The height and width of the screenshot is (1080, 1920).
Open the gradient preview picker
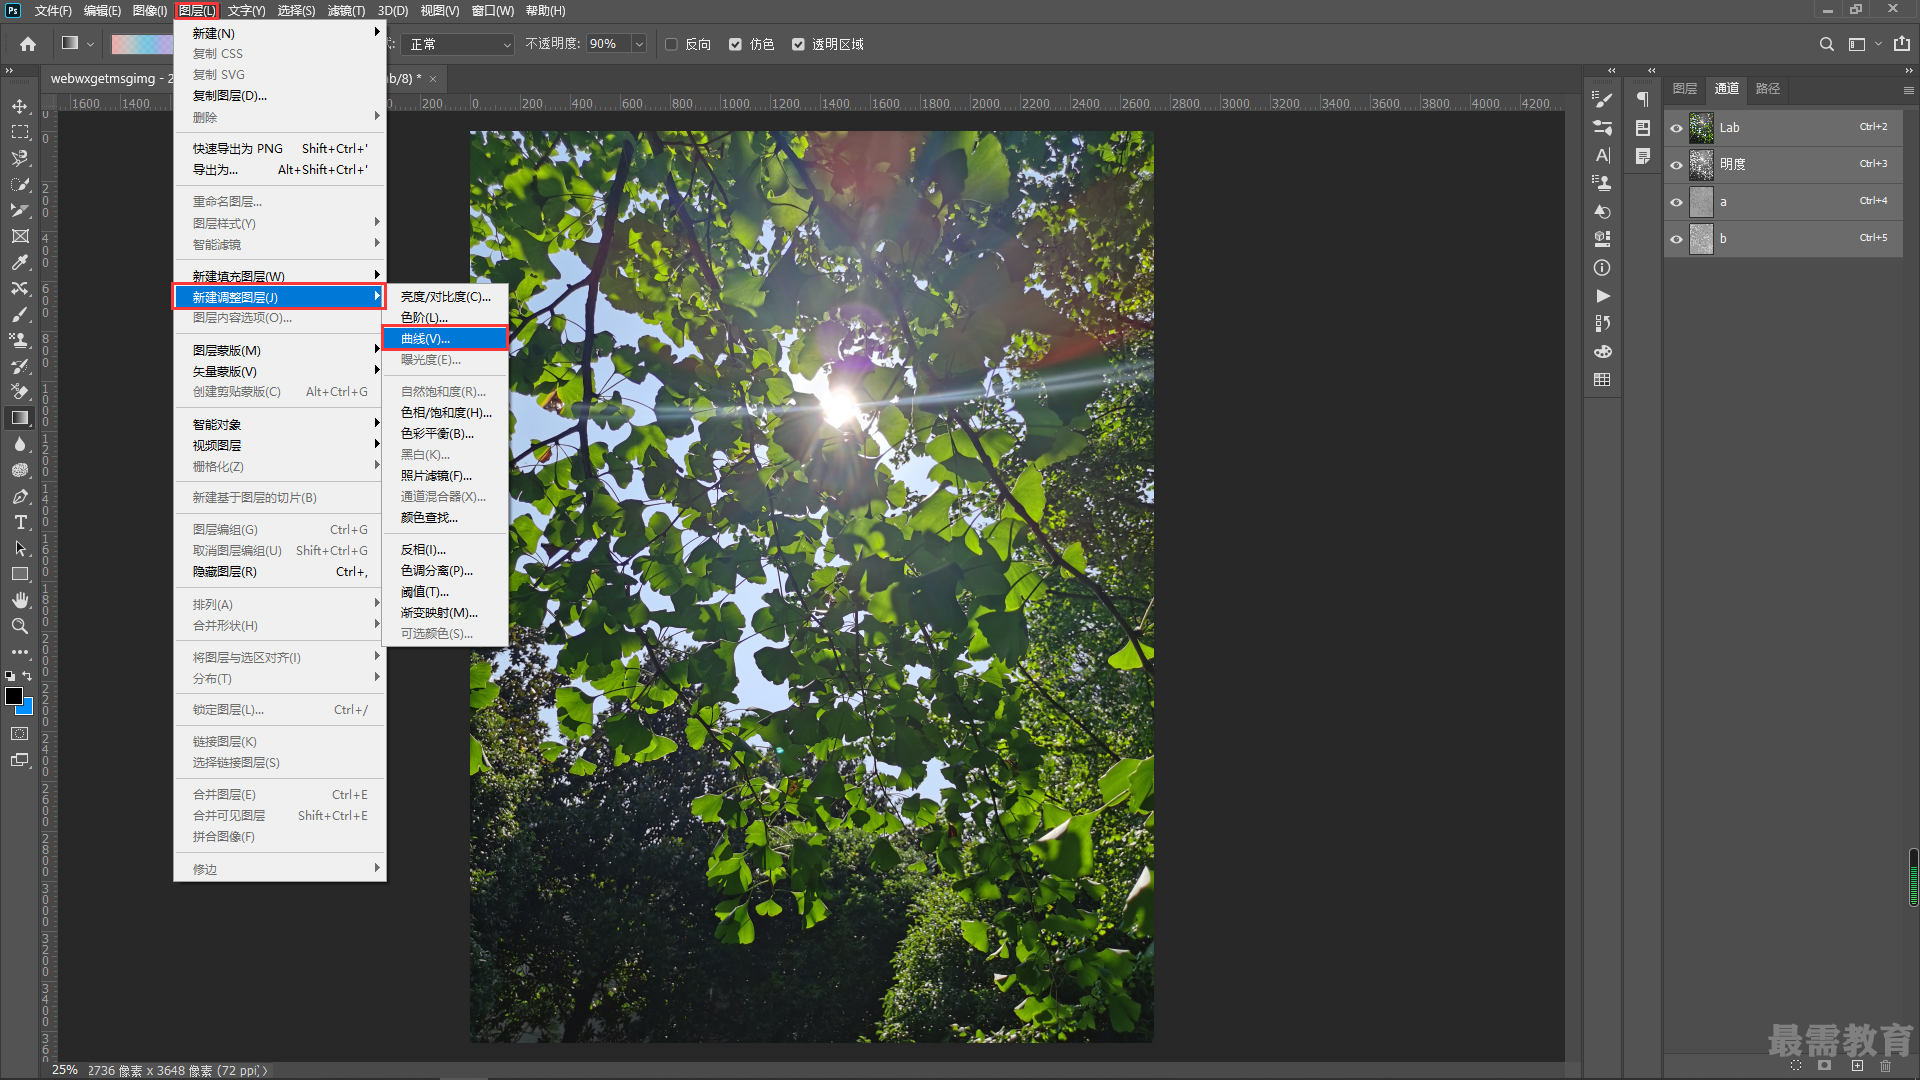pyautogui.click(x=141, y=44)
